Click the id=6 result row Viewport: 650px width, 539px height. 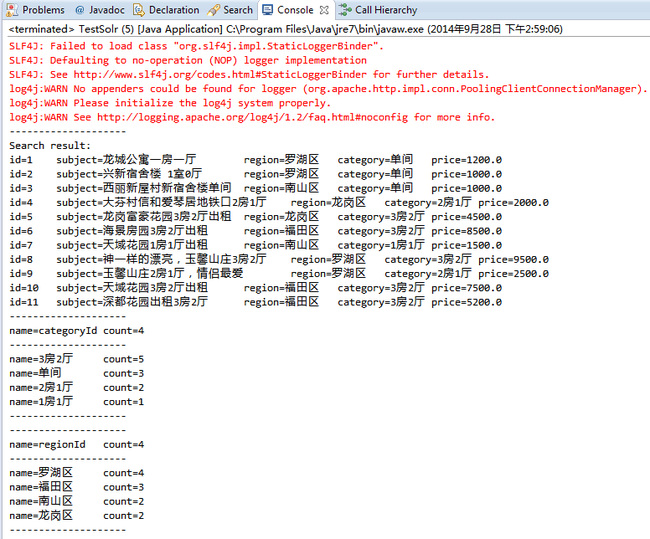click(x=255, y=231)
